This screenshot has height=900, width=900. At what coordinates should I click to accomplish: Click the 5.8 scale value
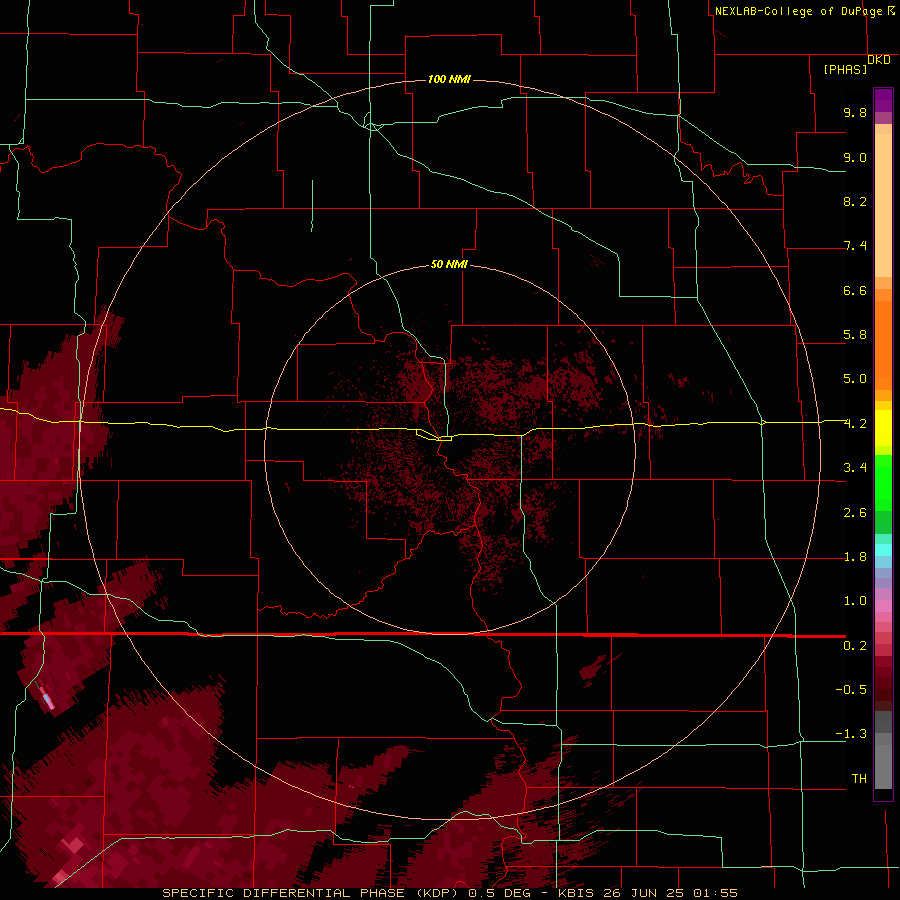[855, 335]
